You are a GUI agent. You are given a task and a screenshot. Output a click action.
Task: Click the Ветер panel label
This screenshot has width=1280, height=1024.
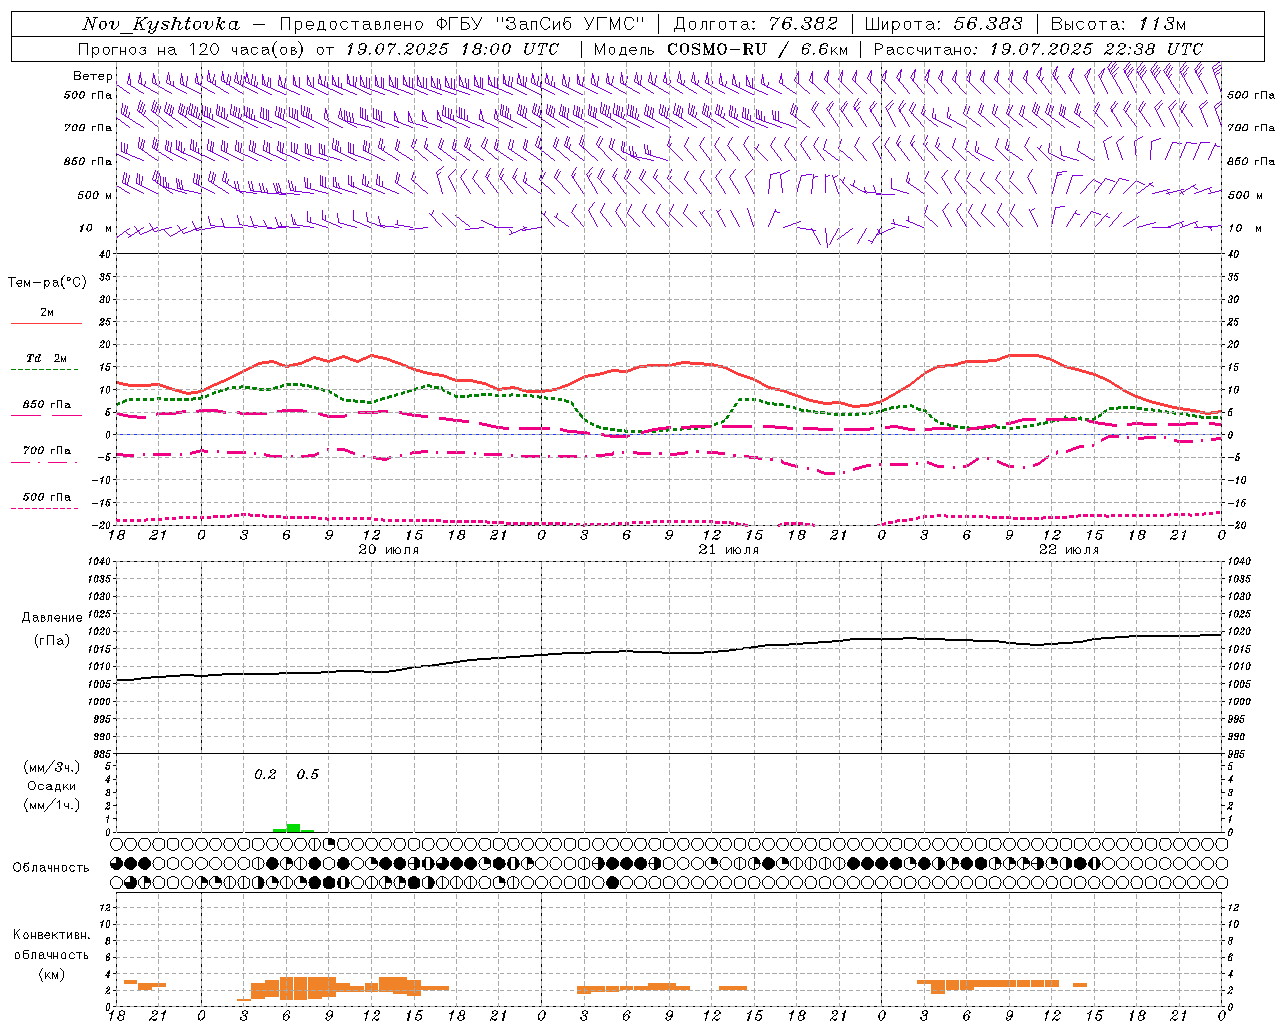pos(92,76)
